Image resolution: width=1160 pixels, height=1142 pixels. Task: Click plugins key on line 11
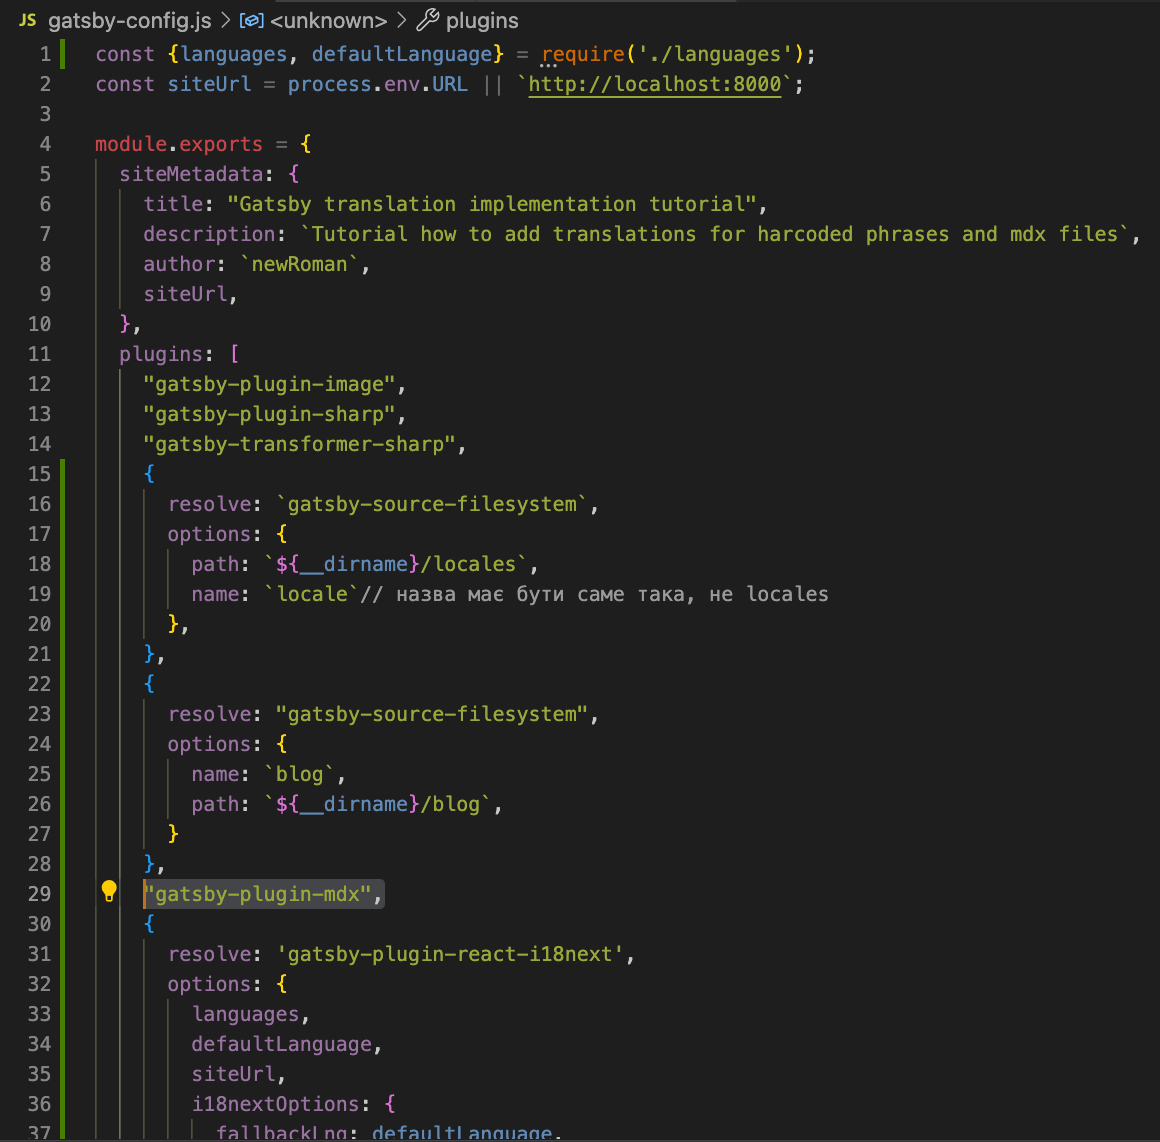click(x=161, y=354)
